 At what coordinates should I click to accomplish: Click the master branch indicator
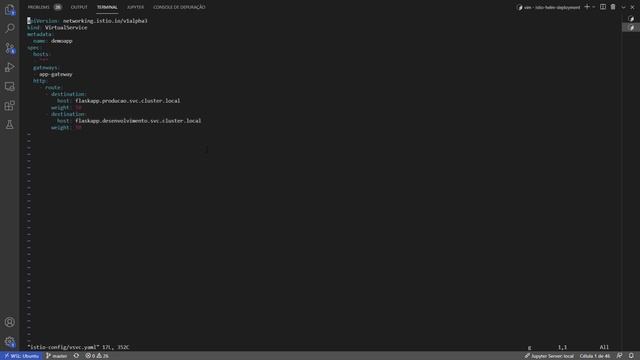point(57,356)
